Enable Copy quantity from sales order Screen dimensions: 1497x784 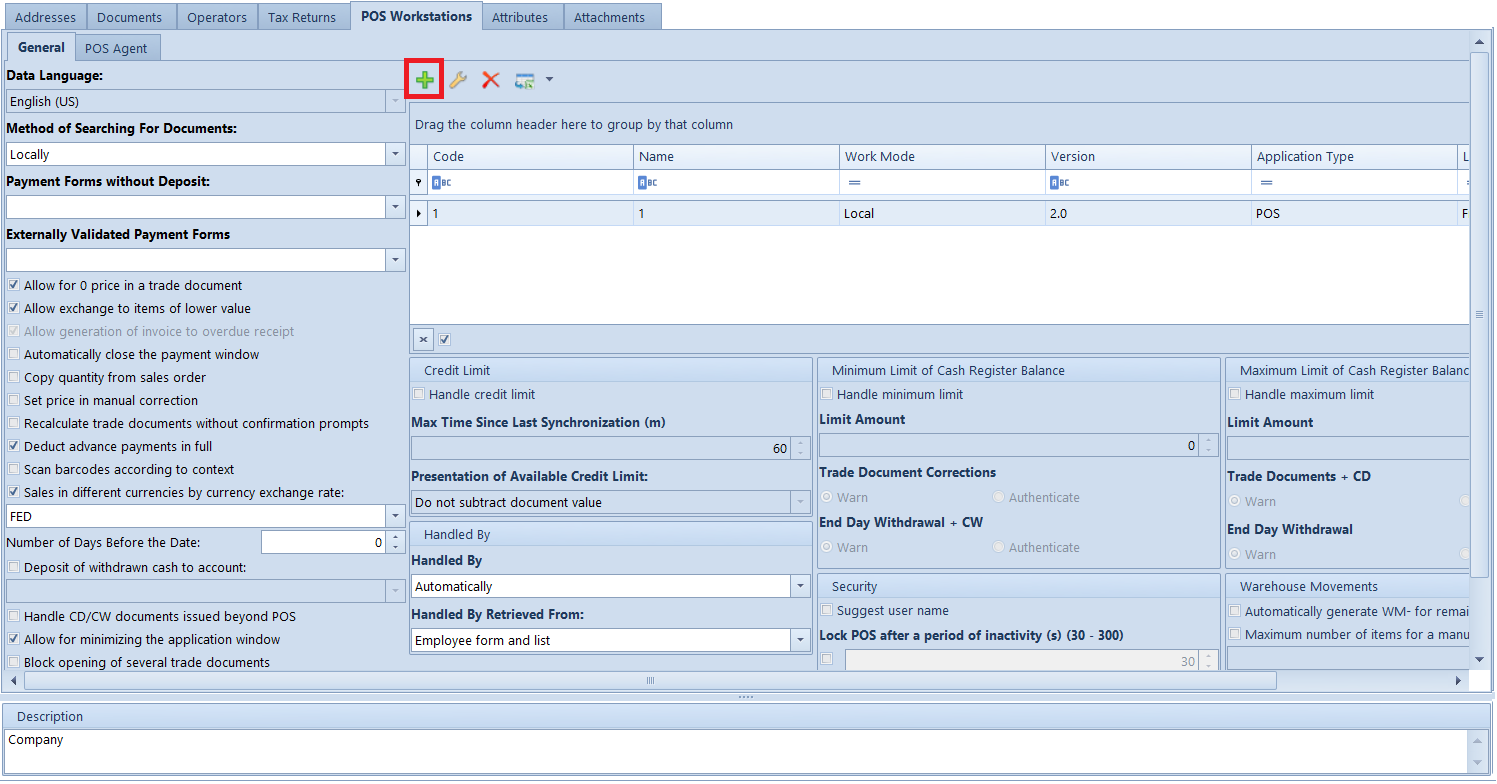pyautogui.click(x=14, y=378)
